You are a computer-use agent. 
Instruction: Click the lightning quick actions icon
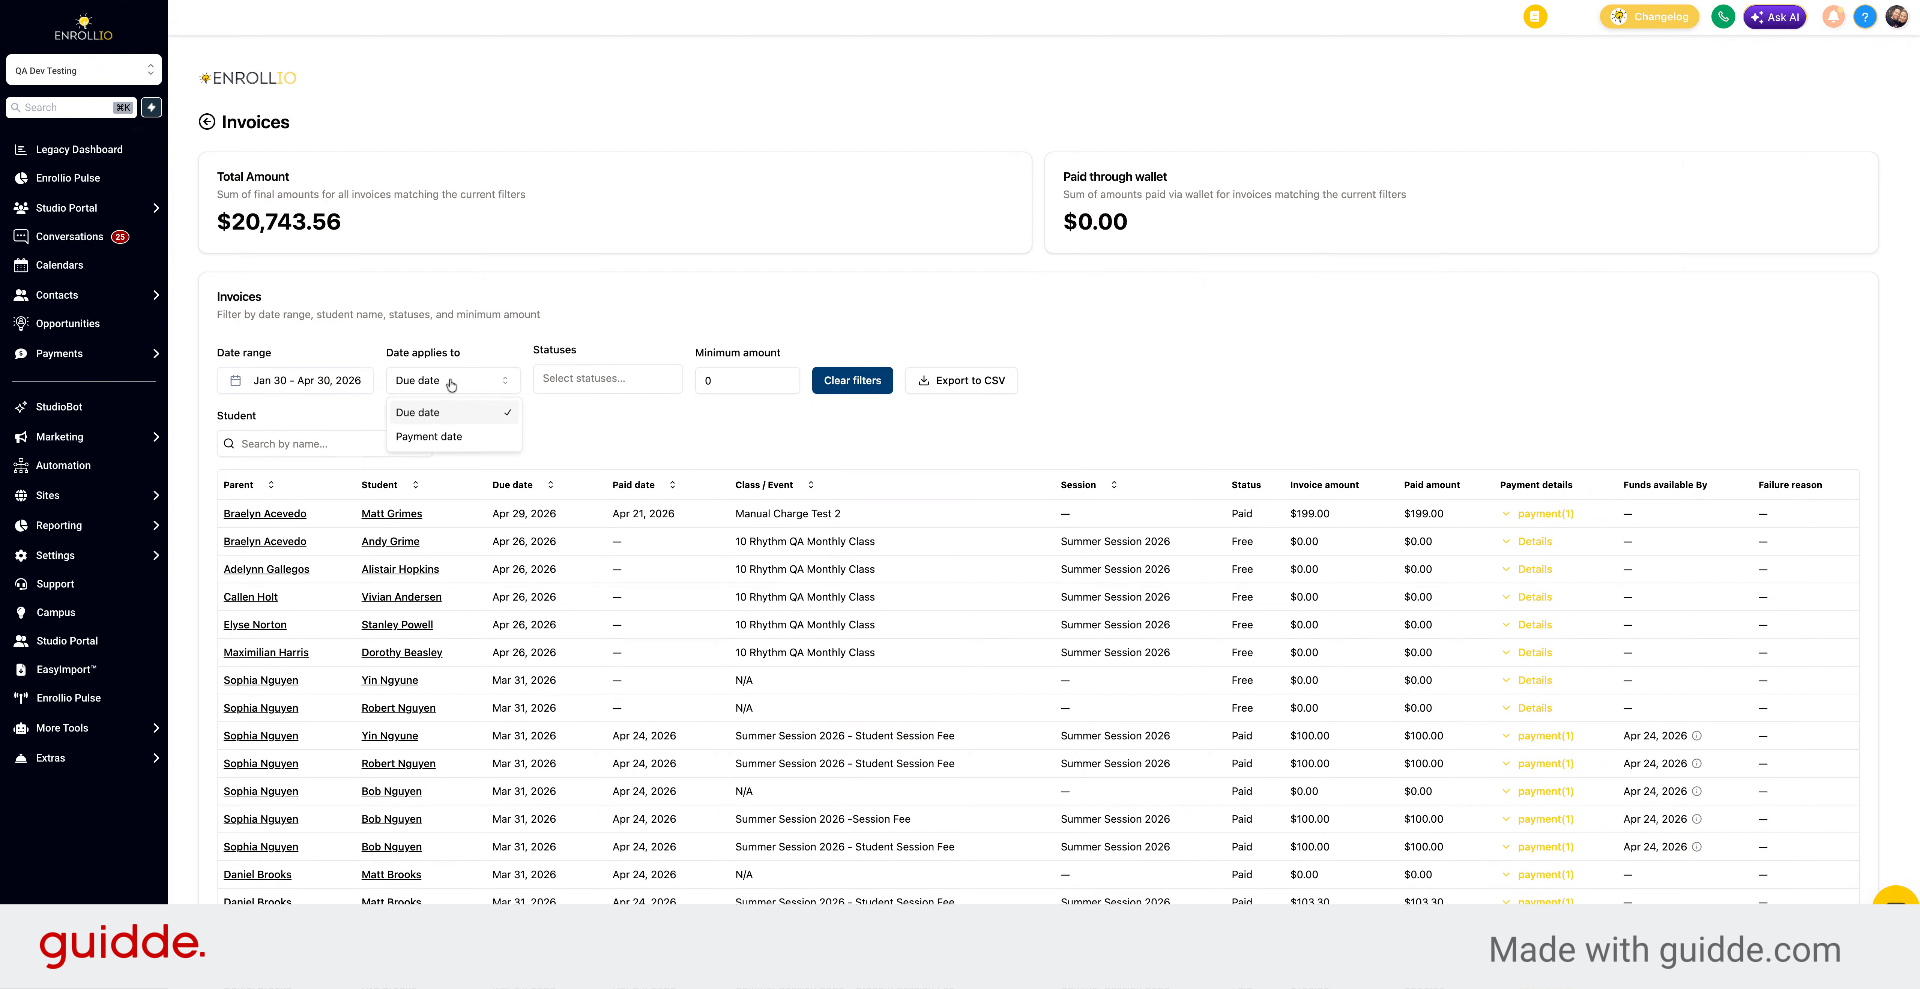(152, 107)
